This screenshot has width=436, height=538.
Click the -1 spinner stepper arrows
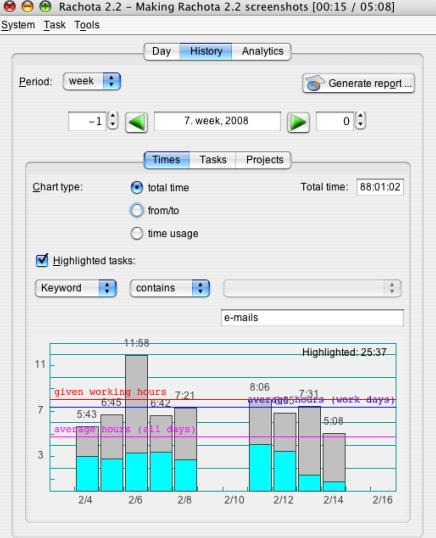click(x=113, y=121)
